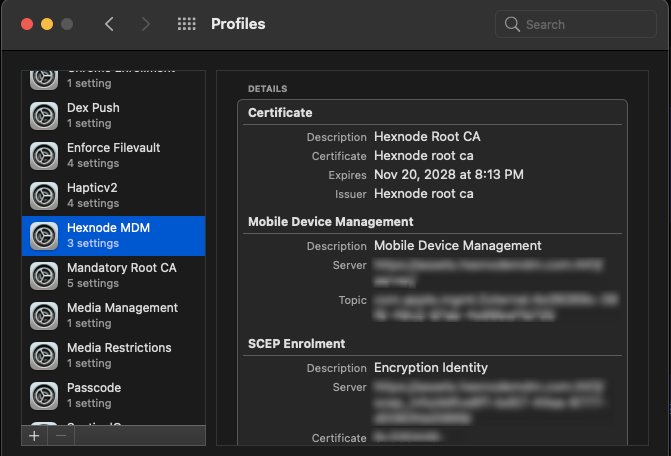Select the Hapticv2 profile
Image resolution: width=671 pixels, height=456 pixels.
click(x=113, y=195)
